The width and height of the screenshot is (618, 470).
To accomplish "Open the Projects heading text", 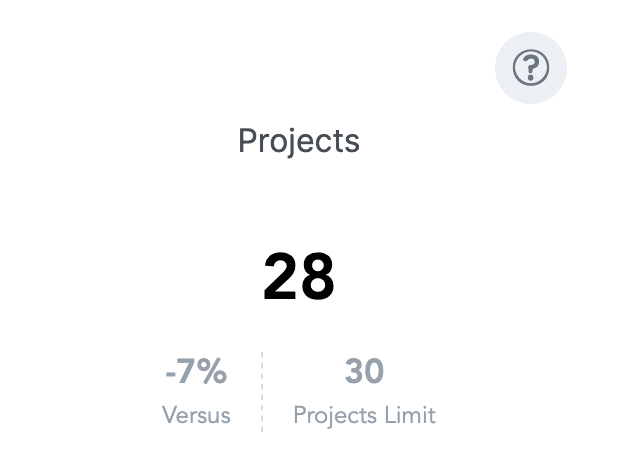I will coord(299,141).
